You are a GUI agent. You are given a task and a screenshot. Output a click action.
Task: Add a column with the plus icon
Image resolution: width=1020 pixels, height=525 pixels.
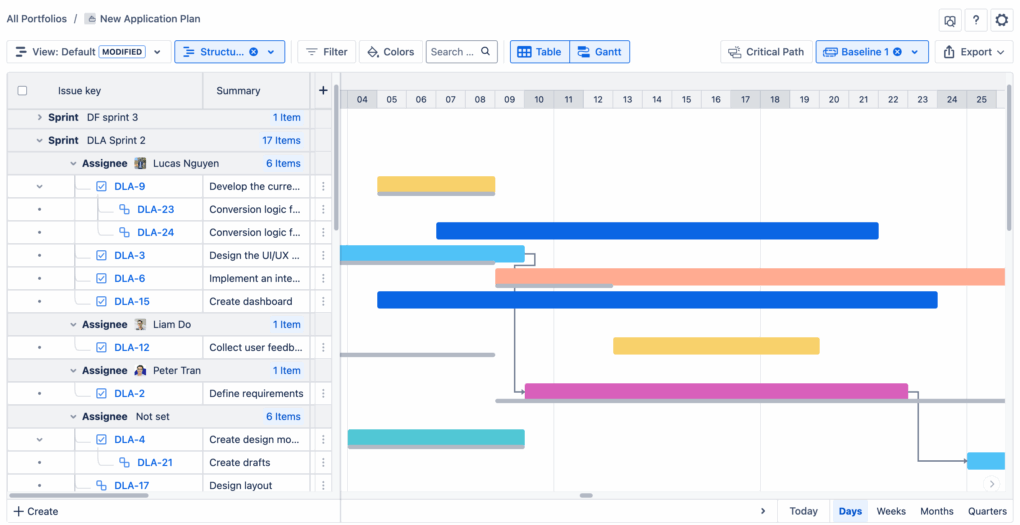click(x=323, y=90)
